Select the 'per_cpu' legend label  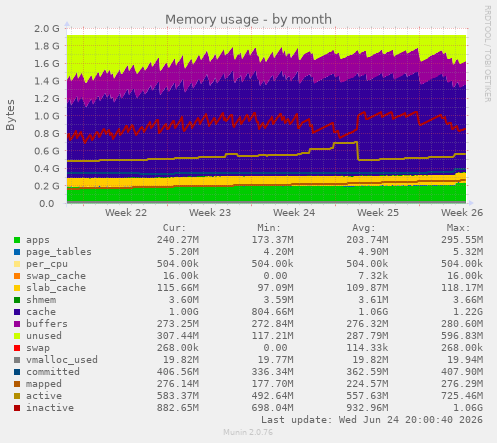47,264
